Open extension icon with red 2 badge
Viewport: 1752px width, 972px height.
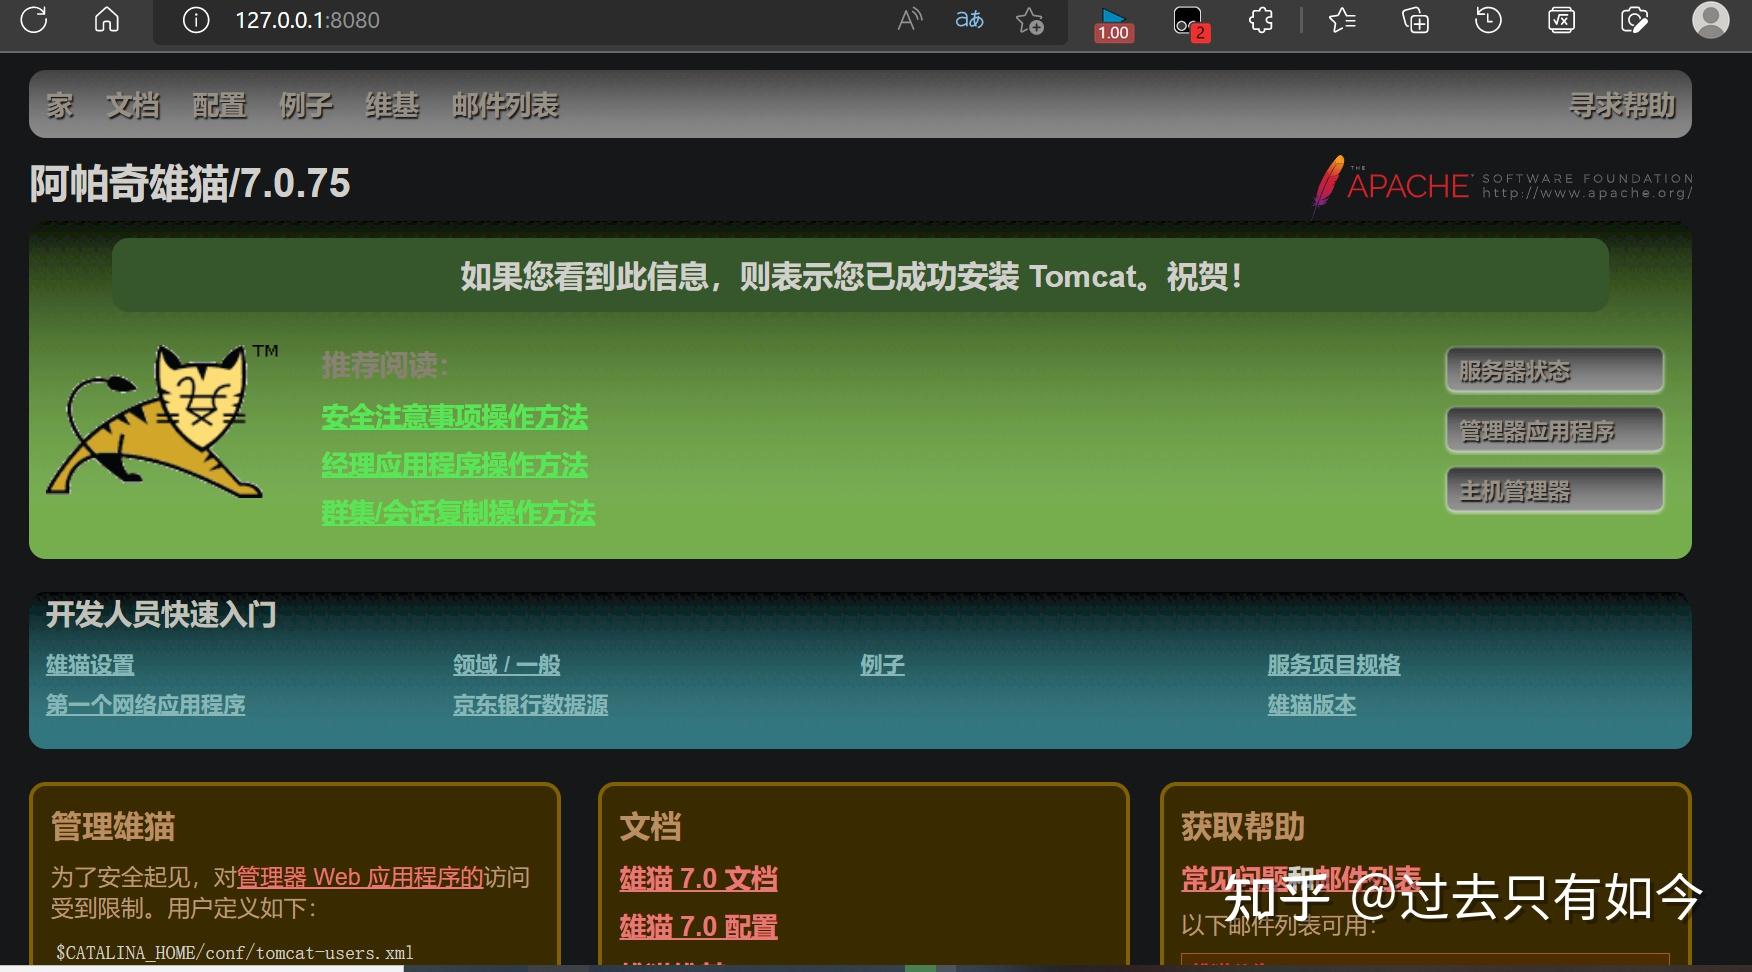click(1190, 23)
